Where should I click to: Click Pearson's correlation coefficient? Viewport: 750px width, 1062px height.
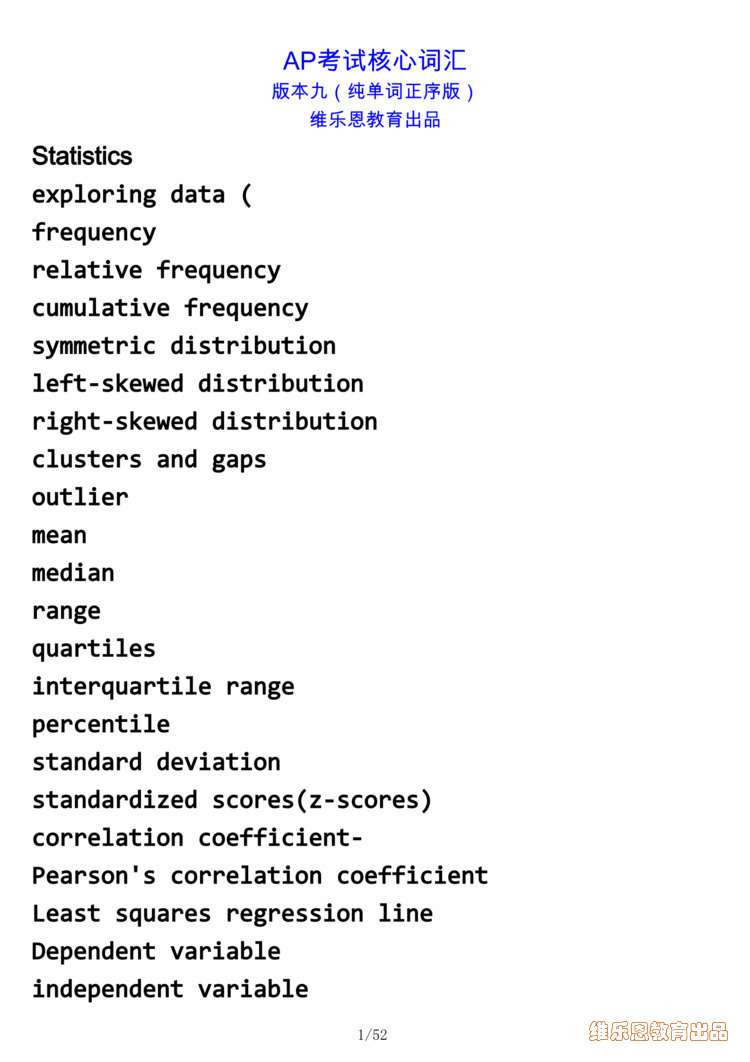(260, 876)
